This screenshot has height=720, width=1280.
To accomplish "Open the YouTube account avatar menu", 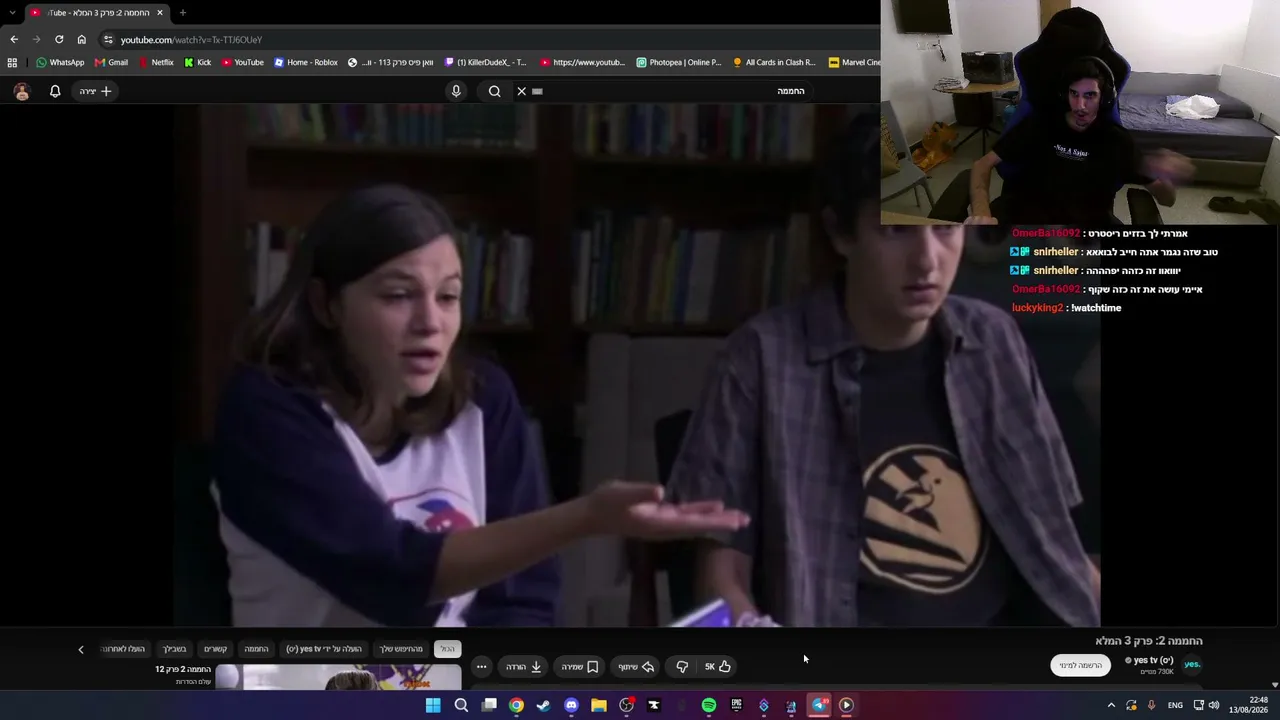I will pyautogui.click(x=22, y=91).
